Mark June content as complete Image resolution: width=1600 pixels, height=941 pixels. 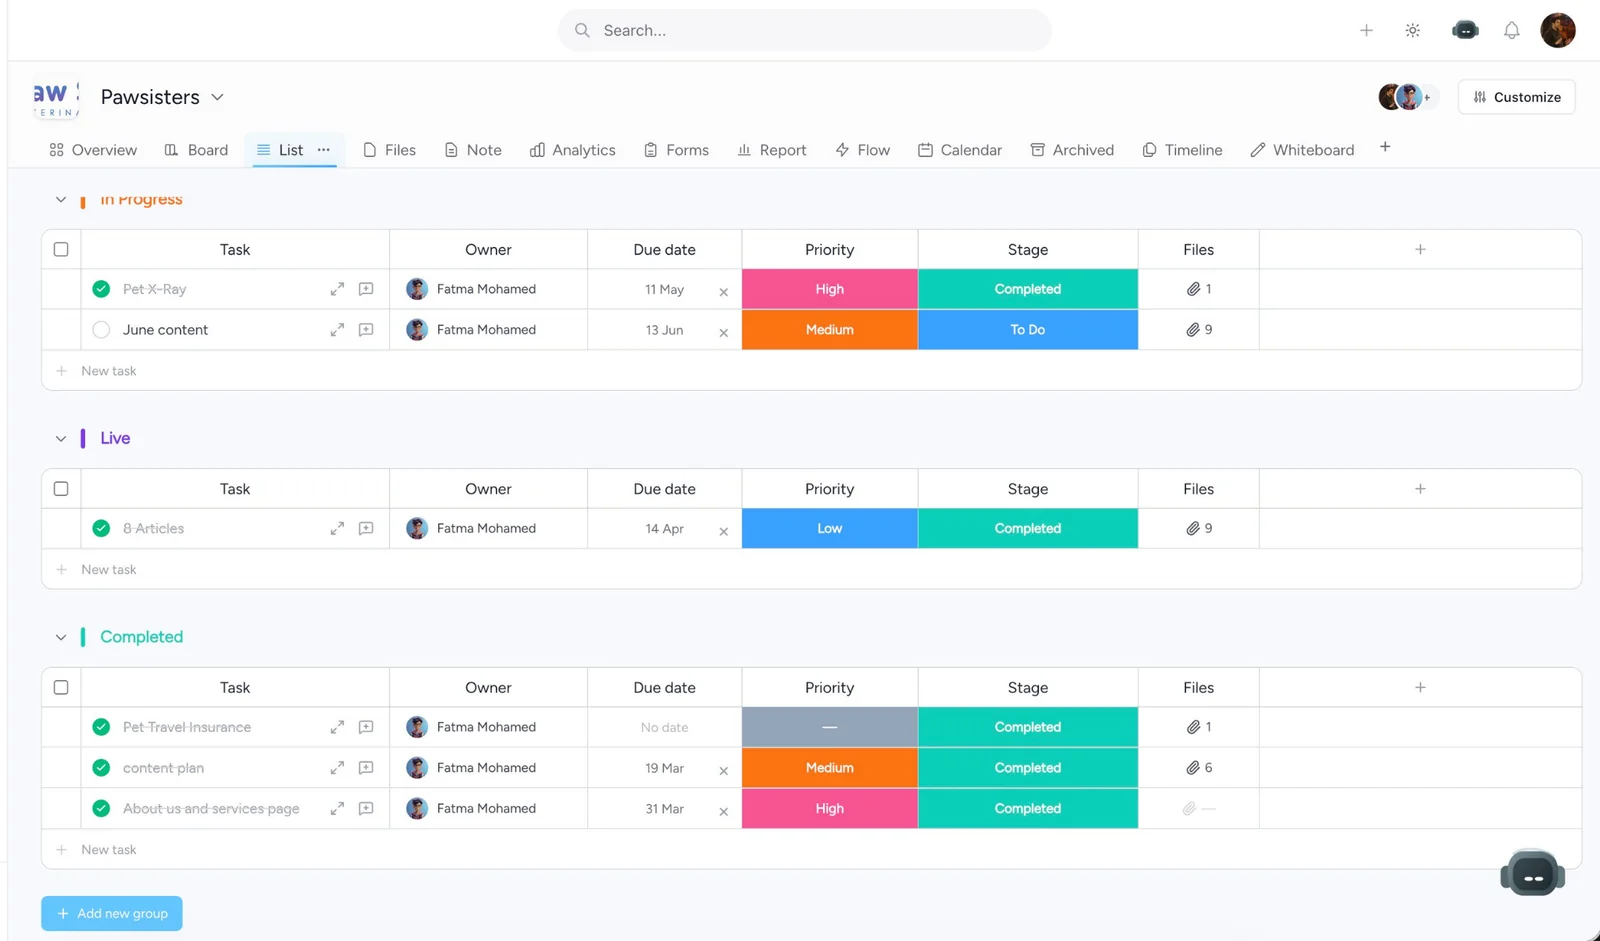pyautogui.click(x=101, y=330)
